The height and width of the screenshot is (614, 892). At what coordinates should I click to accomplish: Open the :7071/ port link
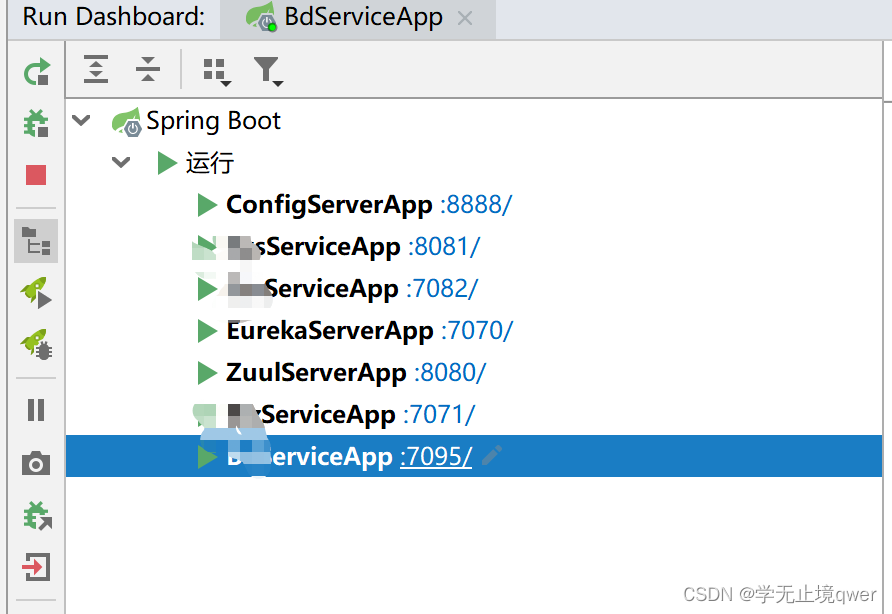[439, 415]
